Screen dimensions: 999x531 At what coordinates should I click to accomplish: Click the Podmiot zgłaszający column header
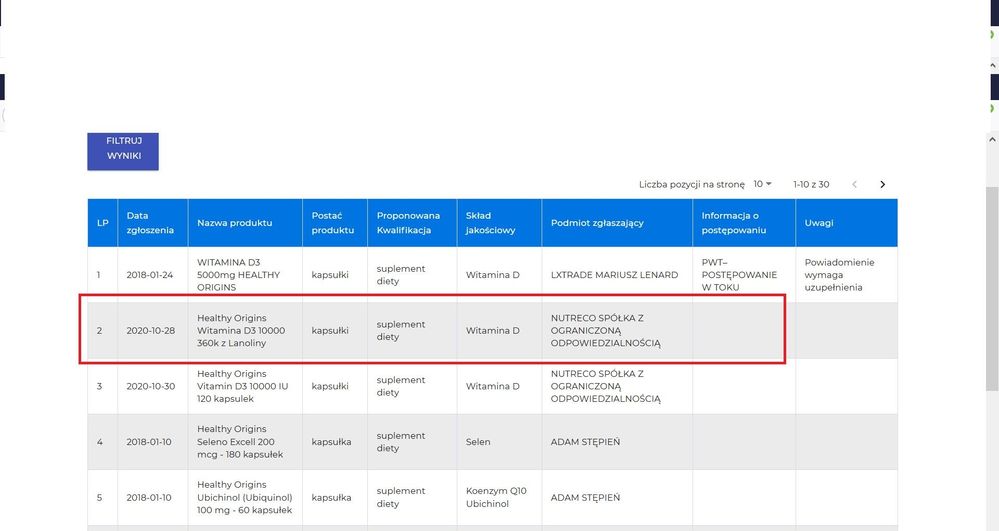pos(597,223)
